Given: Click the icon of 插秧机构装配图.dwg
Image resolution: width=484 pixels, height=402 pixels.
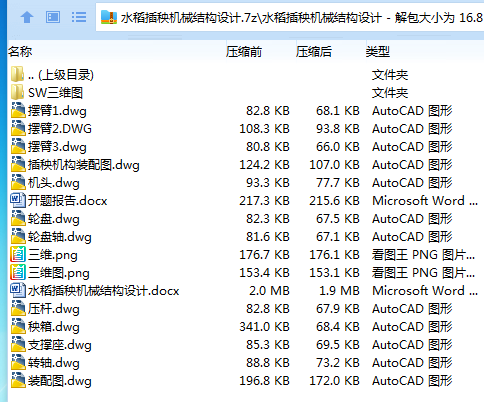Looking at the screenshot, I should point(18,164).
